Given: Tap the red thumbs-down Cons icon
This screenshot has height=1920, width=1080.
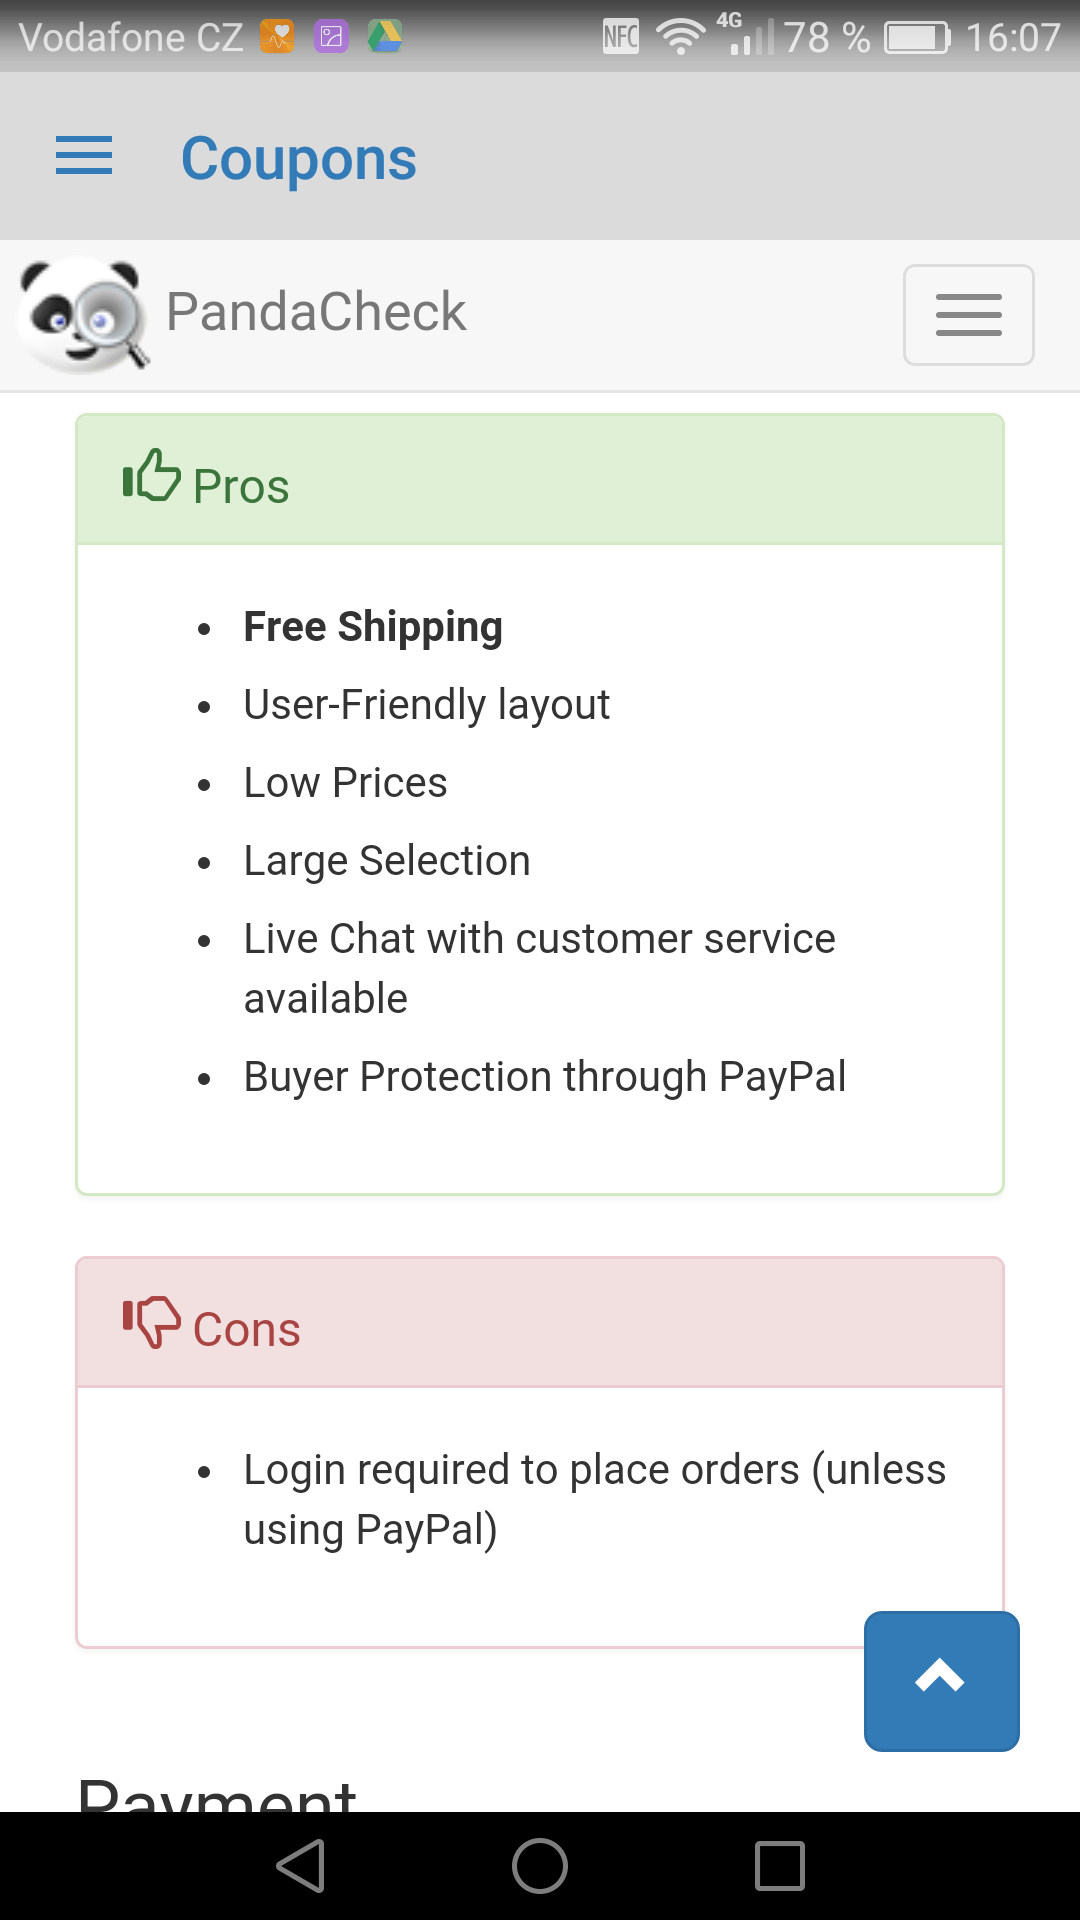Looking at the screenshot, I should coord(152,1322).
